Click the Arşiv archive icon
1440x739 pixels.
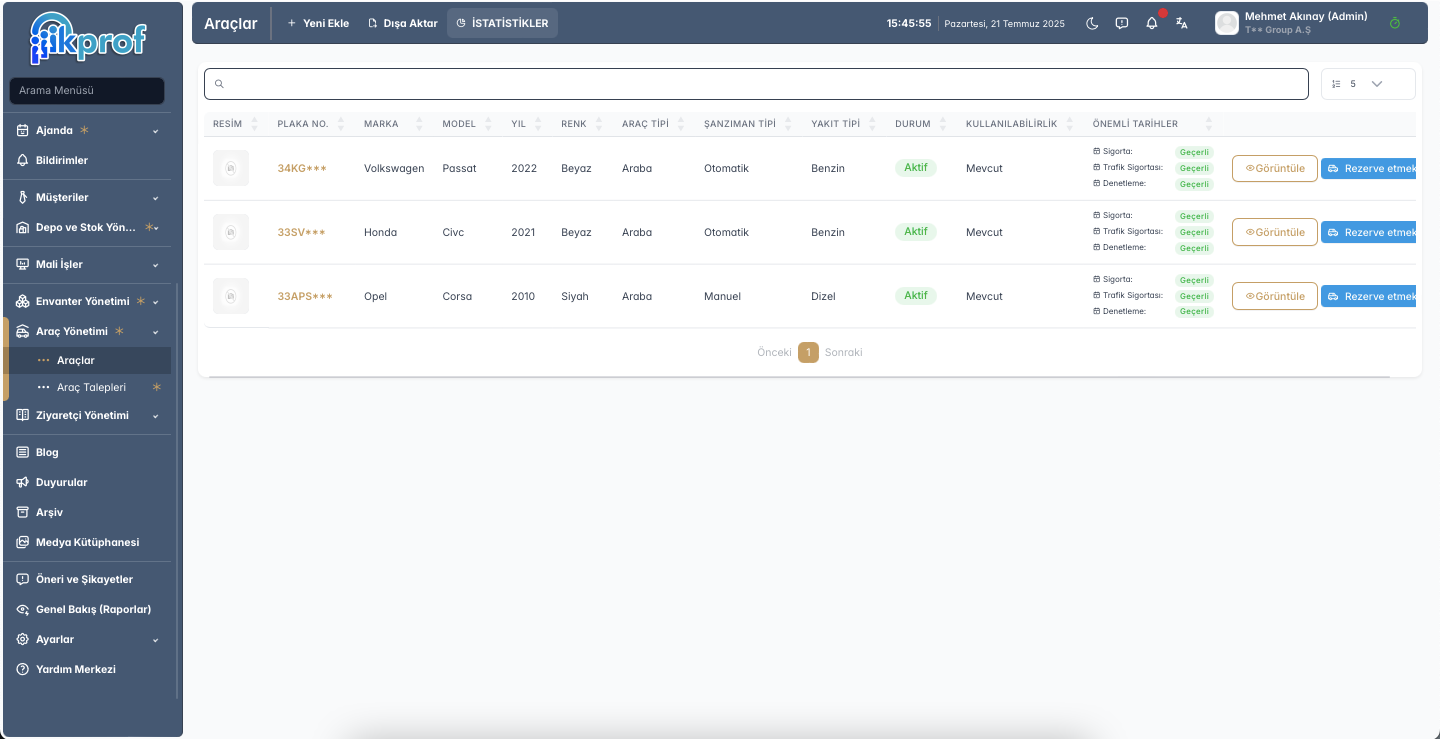[x=23, y=512]
